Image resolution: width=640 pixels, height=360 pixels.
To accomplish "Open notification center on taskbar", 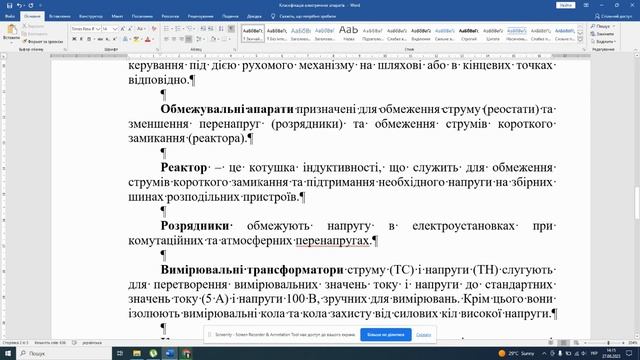I will [x=629, y=353].
